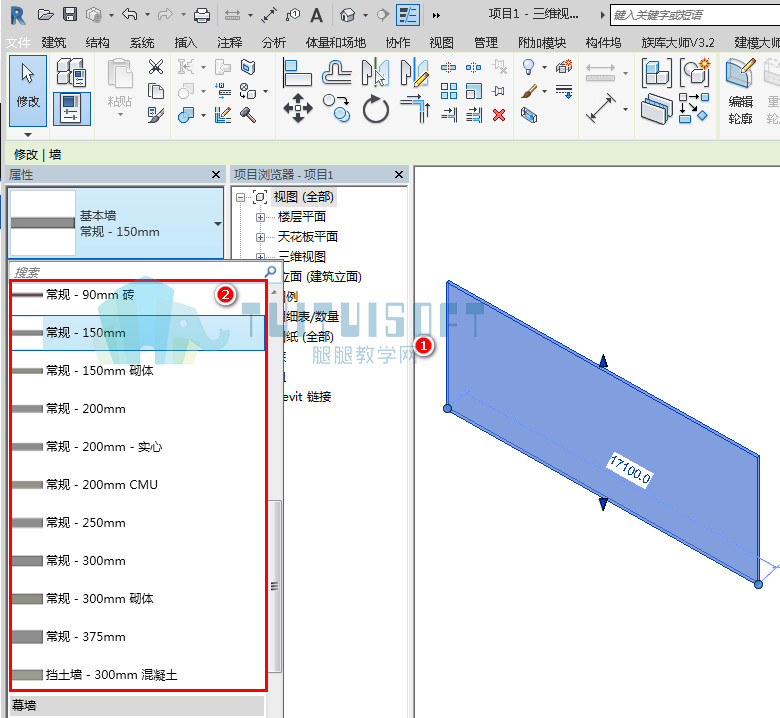Expand the quick access toolbar overflow arrows

tap(436, 15)
